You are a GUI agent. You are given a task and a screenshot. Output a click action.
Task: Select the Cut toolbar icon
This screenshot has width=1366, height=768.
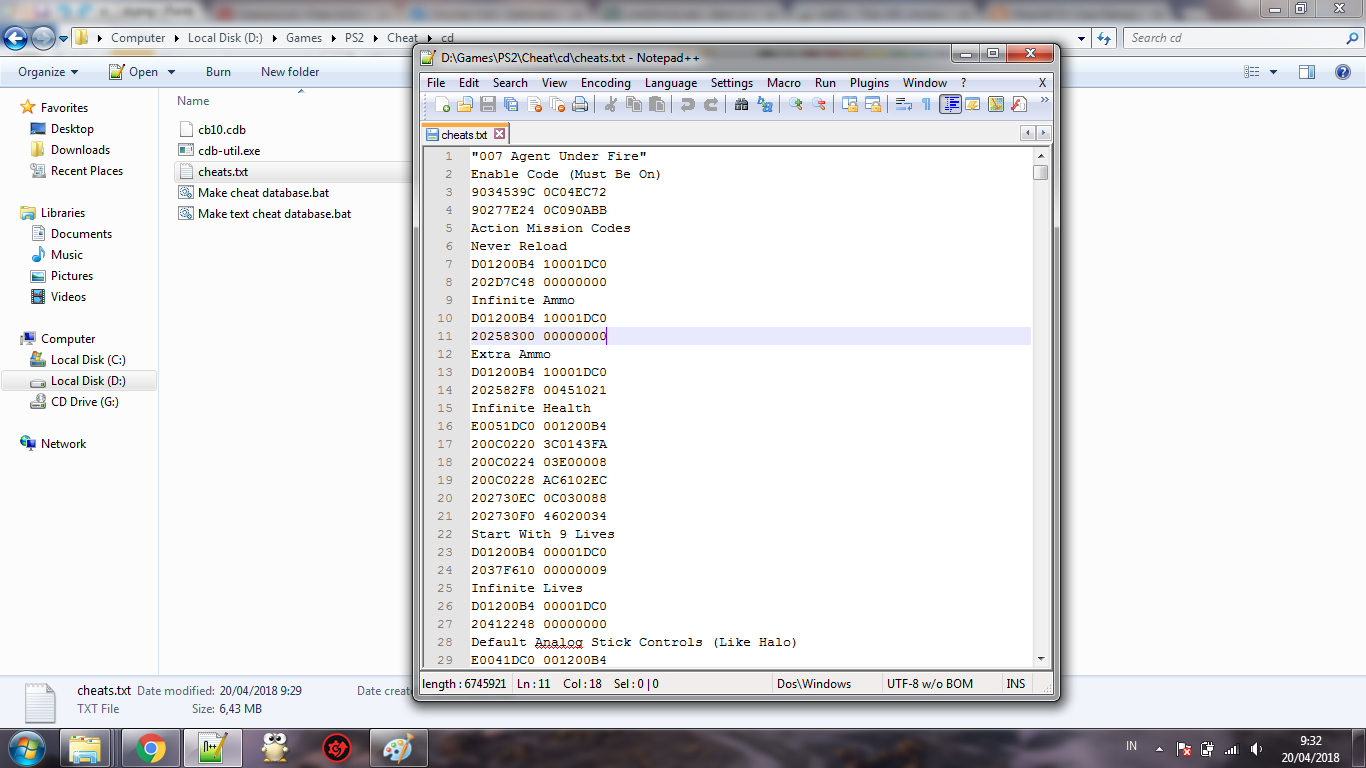pos(611,104)
